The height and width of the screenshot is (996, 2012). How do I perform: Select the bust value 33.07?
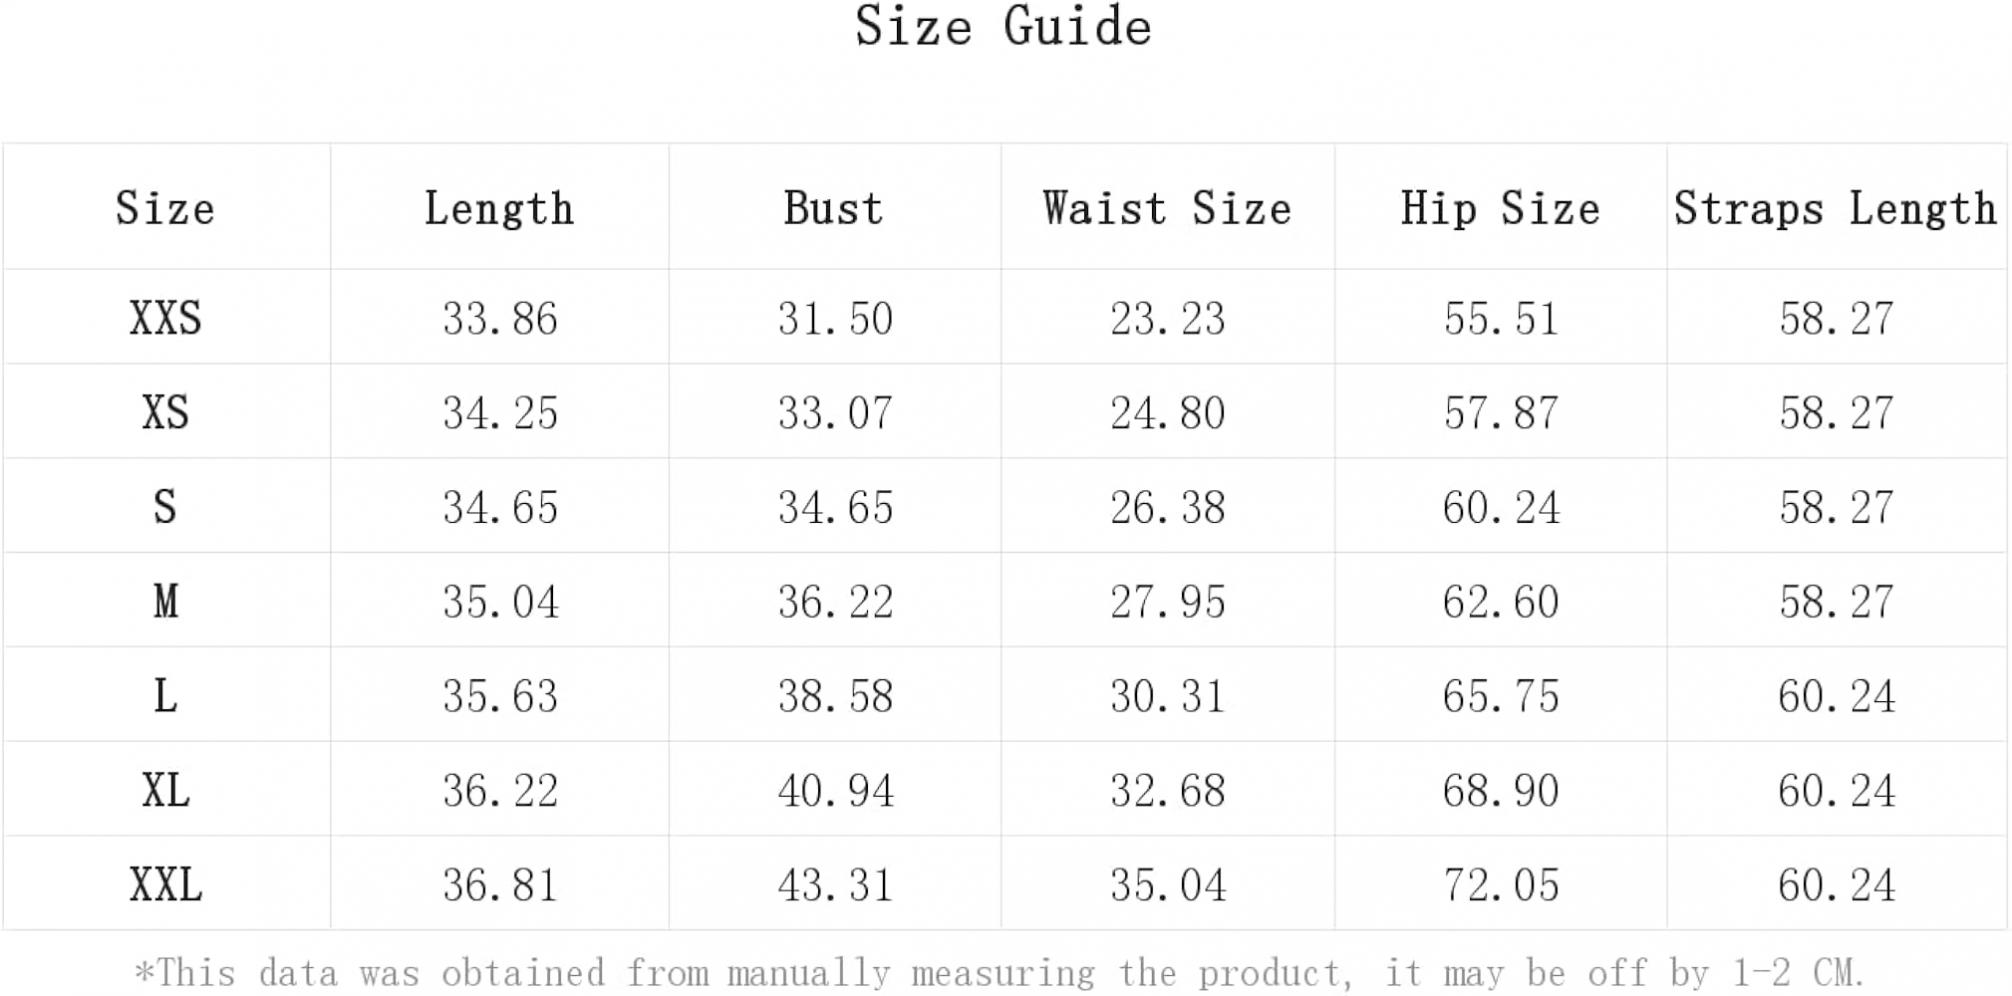click(x=835, y=412)
